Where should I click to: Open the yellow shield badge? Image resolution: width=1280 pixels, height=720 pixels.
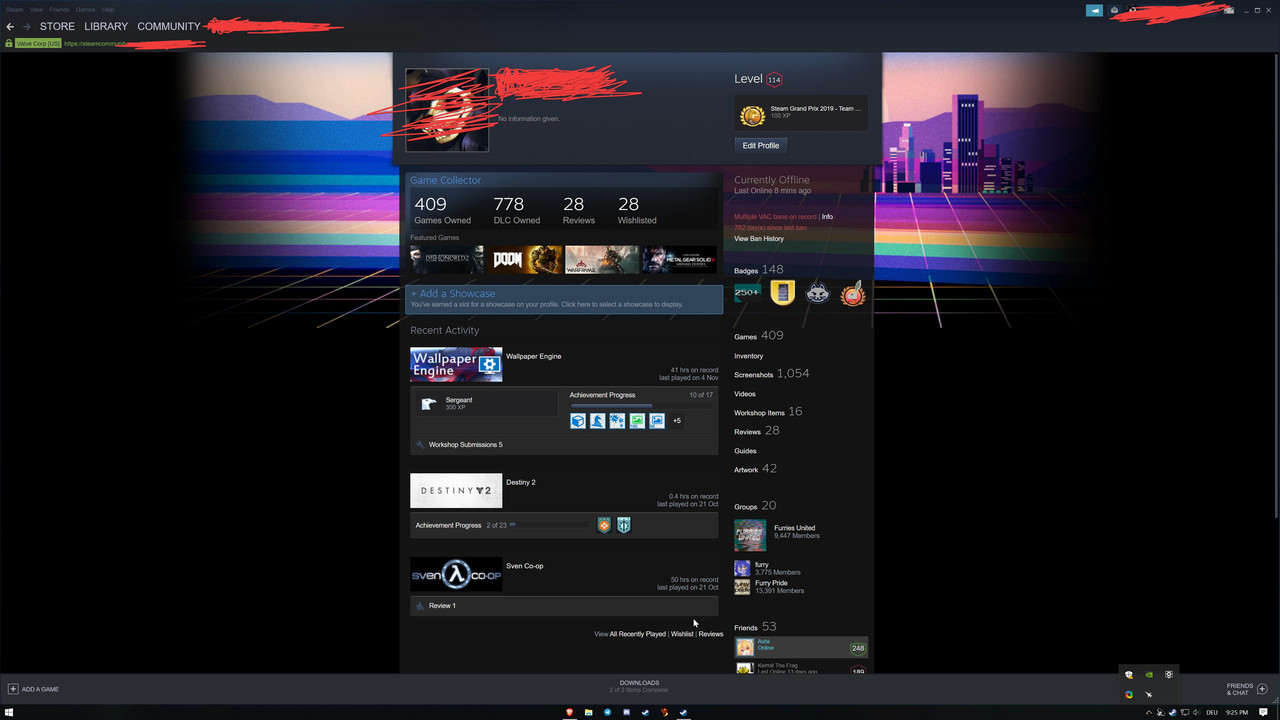click(x=782, y=292)
